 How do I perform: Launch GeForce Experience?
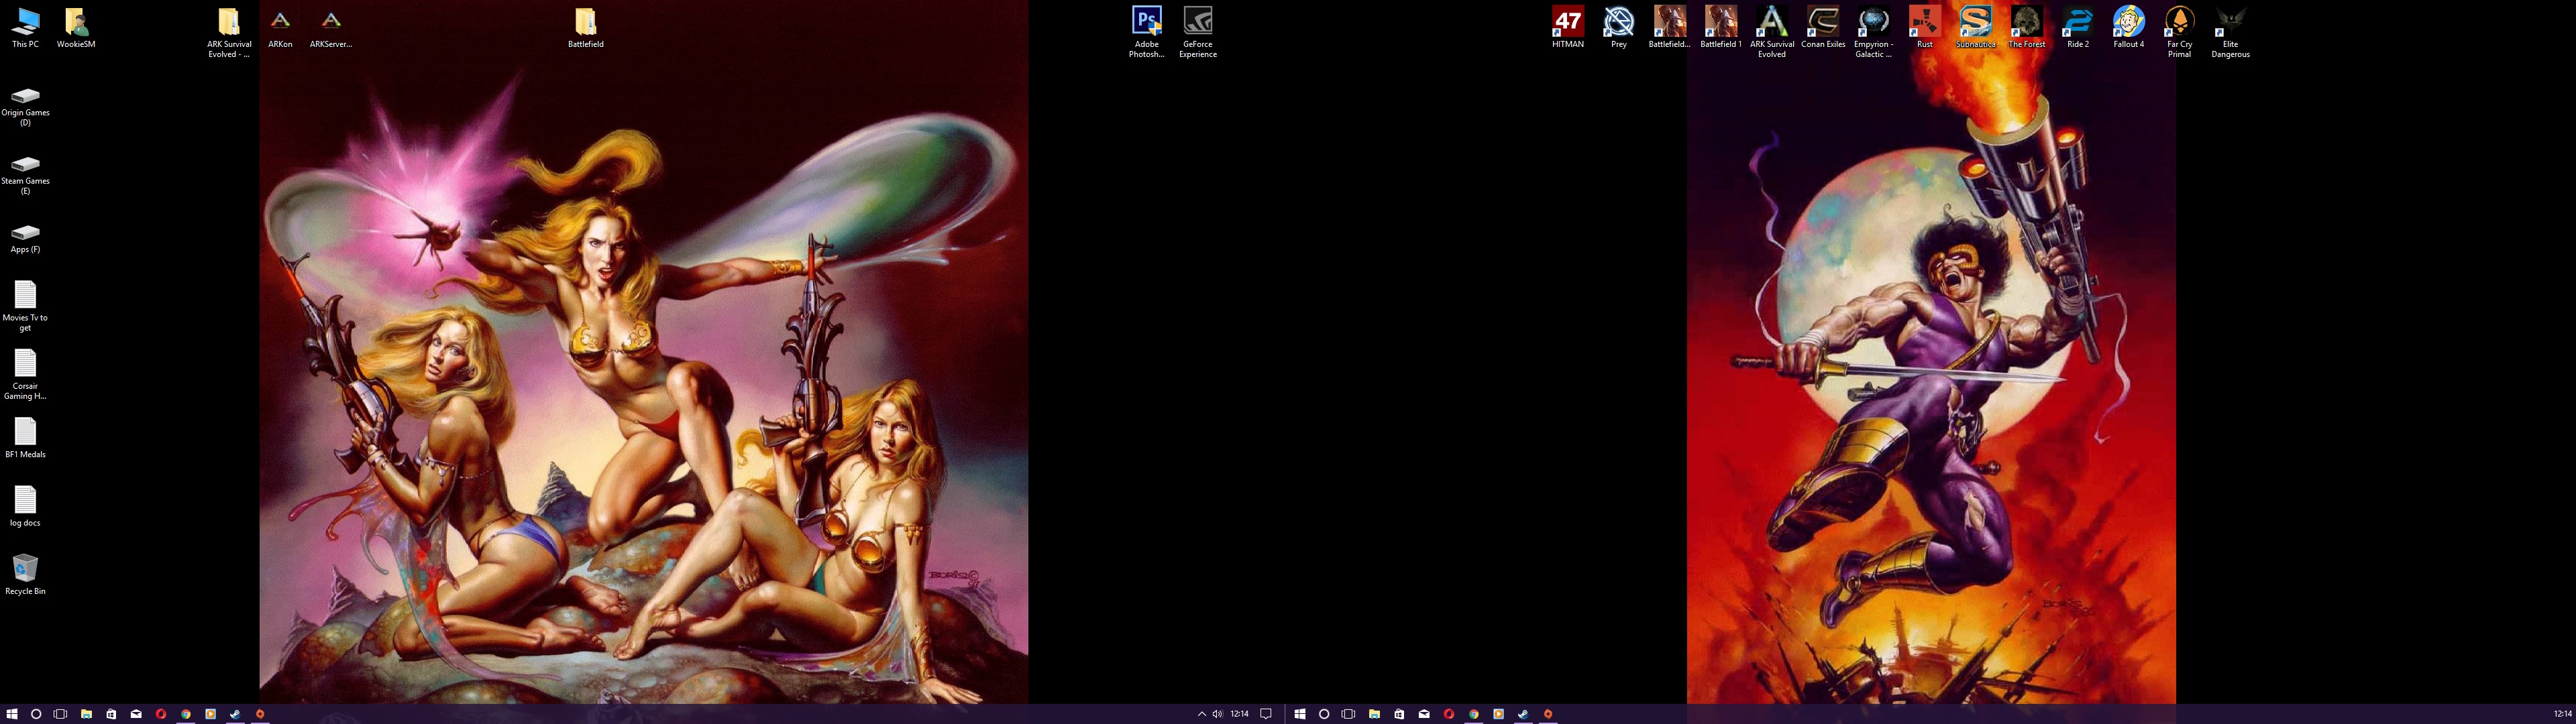[x=1197, y=33]
